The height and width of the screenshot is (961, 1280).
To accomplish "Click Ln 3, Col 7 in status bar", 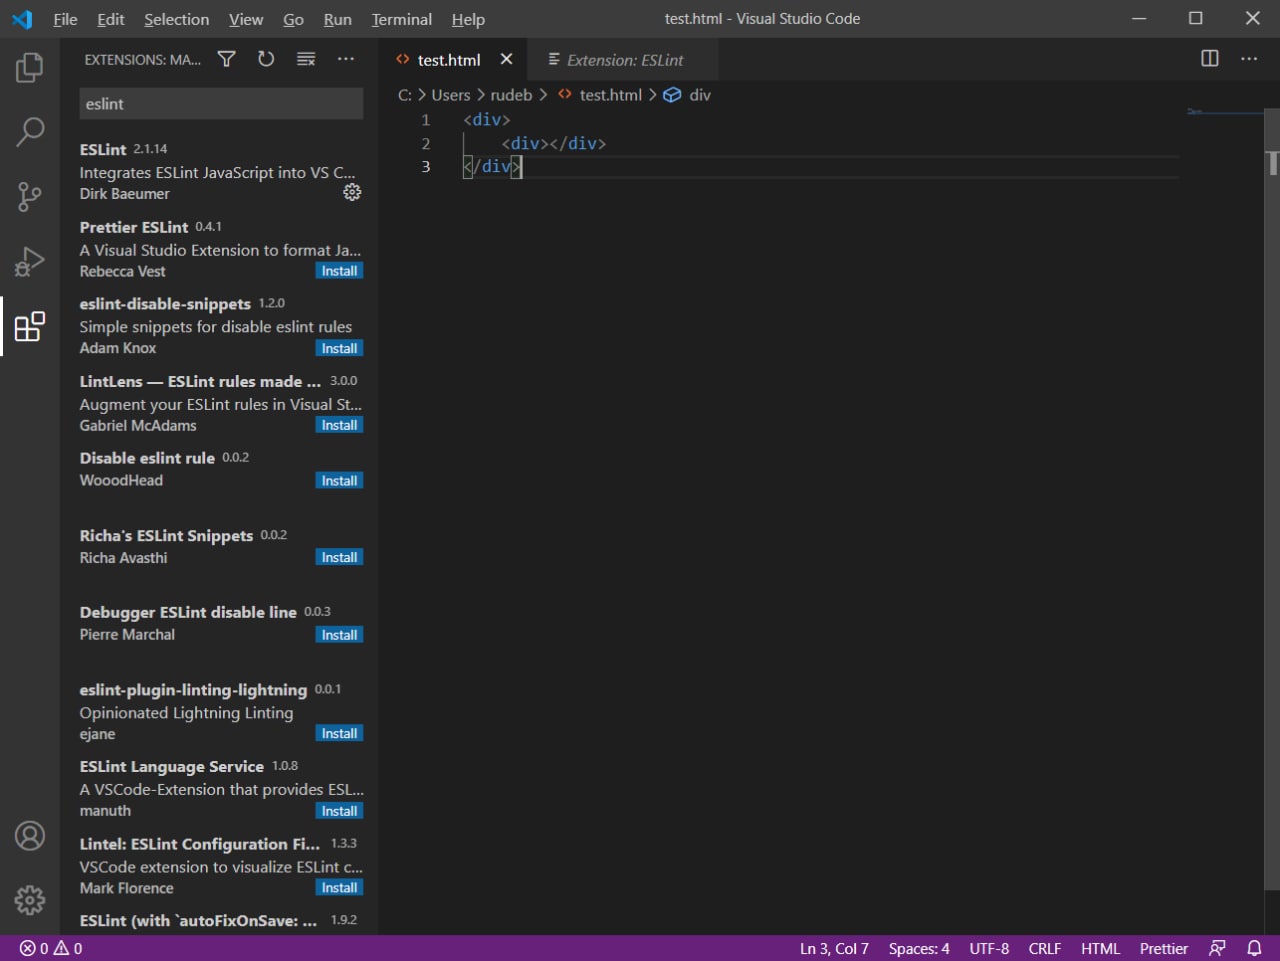I will coord(834,948).
